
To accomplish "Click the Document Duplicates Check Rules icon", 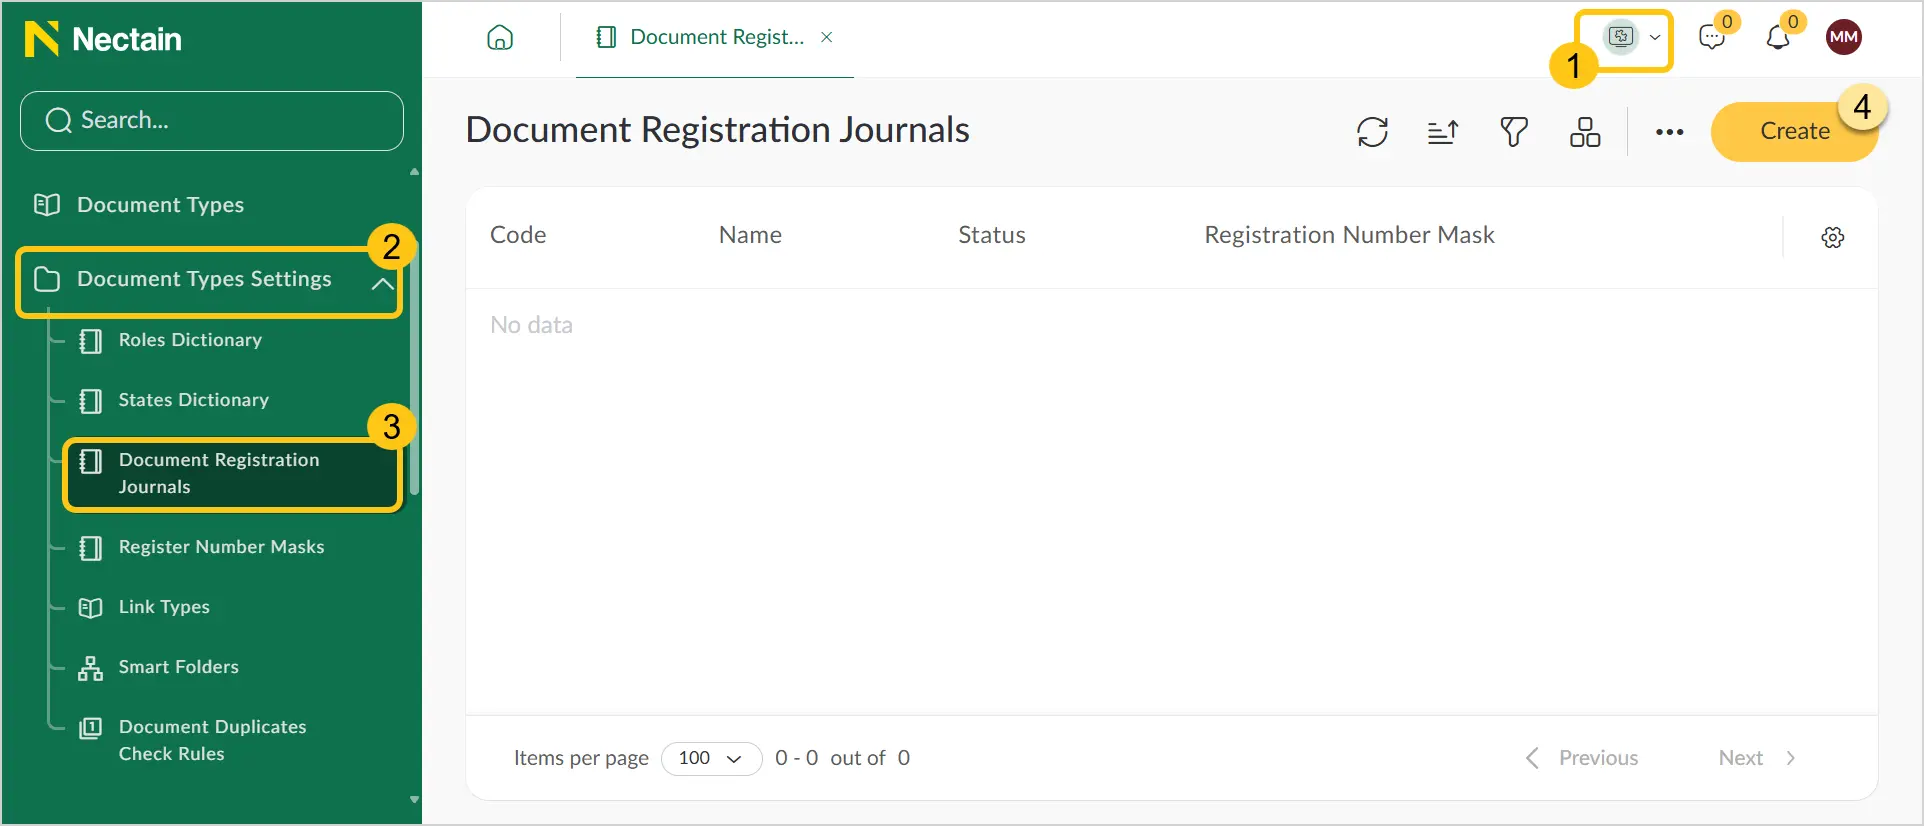I will [90, 728].
